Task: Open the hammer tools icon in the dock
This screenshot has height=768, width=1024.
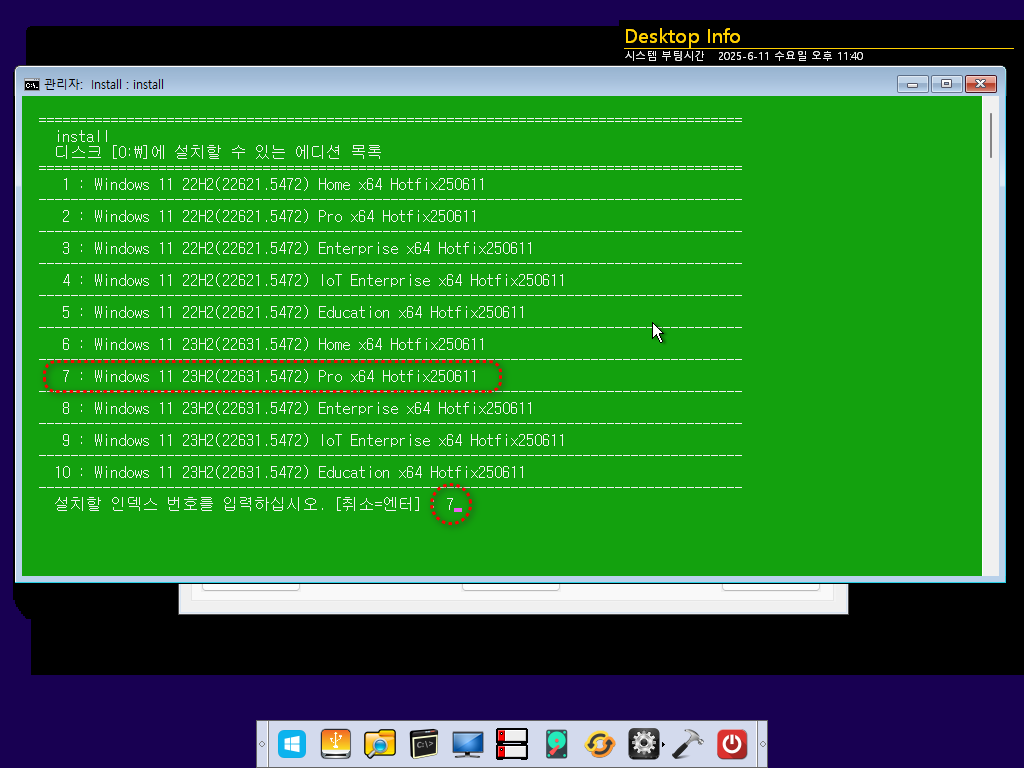Action: [687, 744]
